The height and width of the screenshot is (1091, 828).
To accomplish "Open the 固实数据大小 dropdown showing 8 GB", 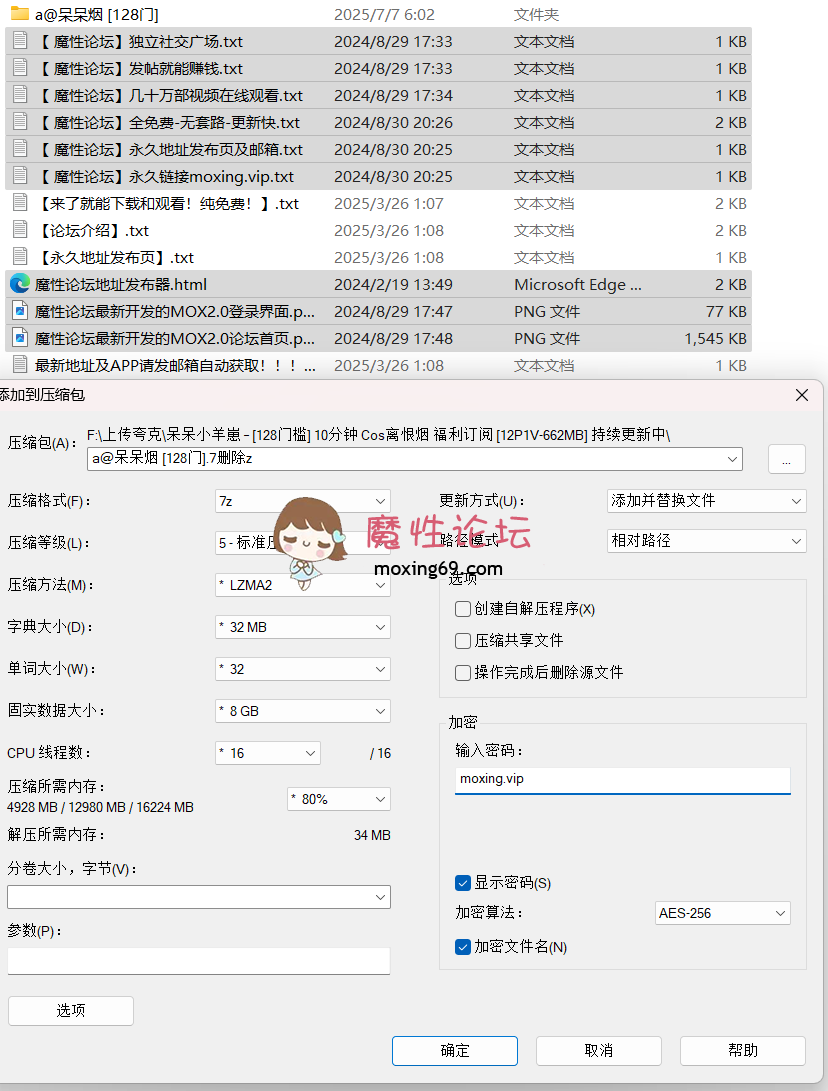I will [303, 711].
